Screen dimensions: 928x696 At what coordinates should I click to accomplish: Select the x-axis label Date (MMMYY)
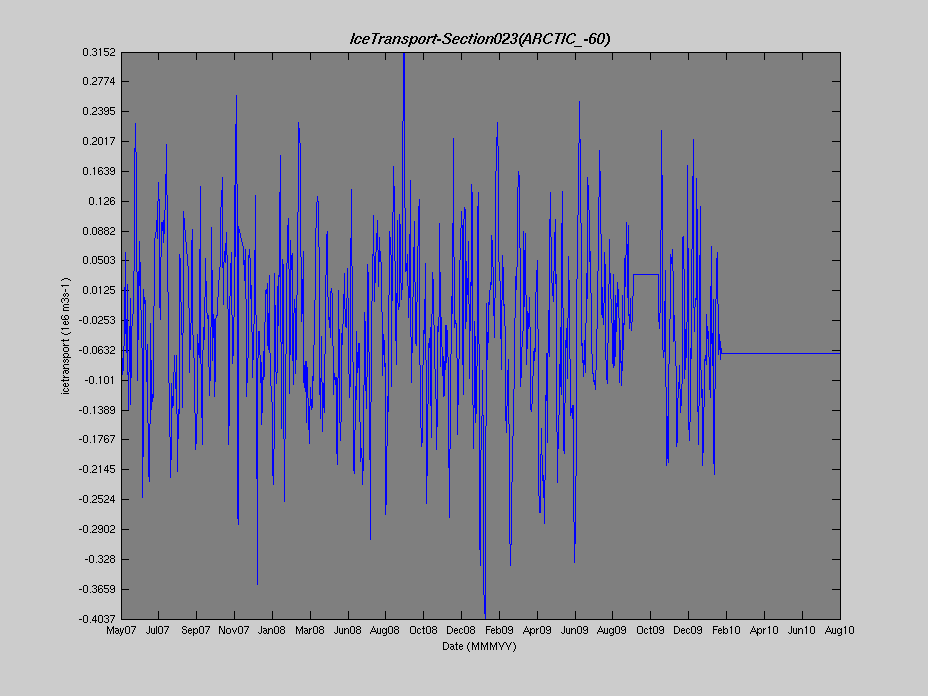(479, 646)
